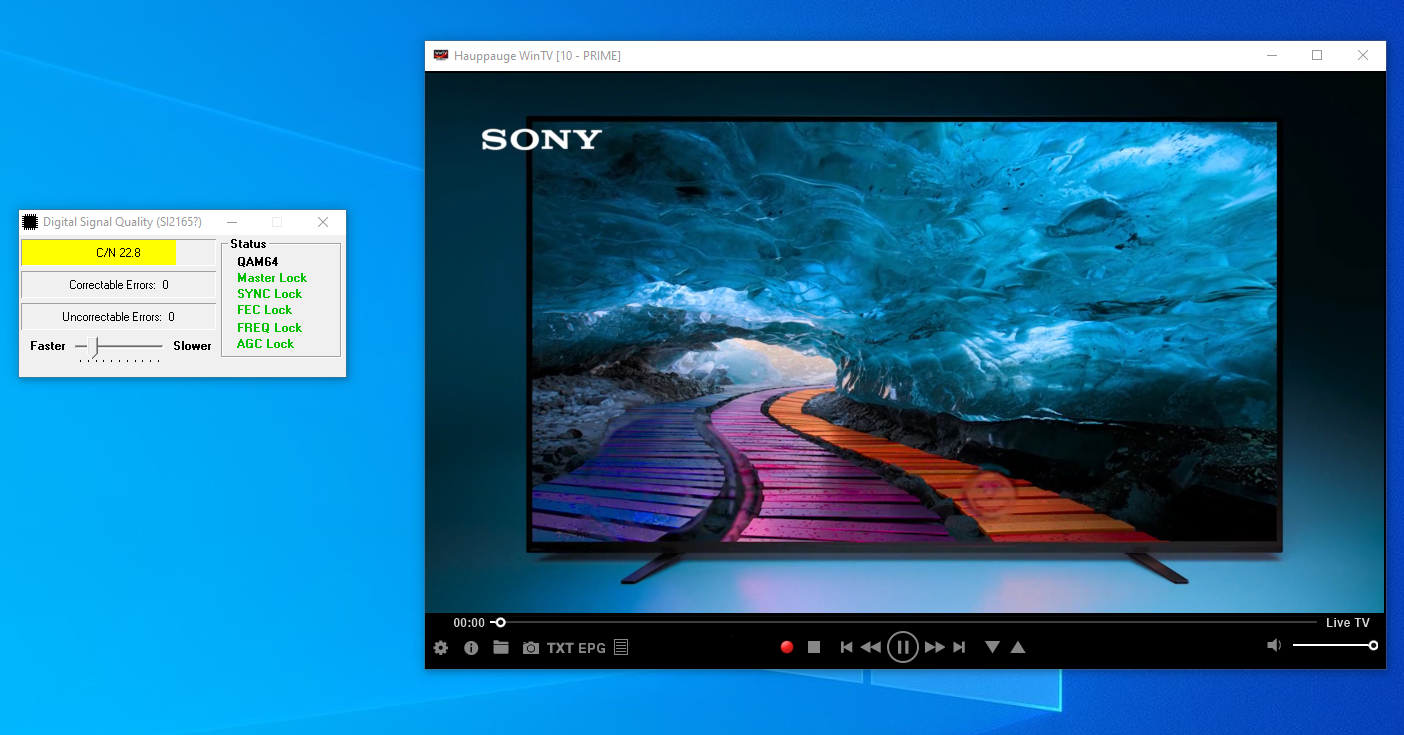1404x735 pixels.
Task: Open the EPG program guide
Action: click(592, 648)
